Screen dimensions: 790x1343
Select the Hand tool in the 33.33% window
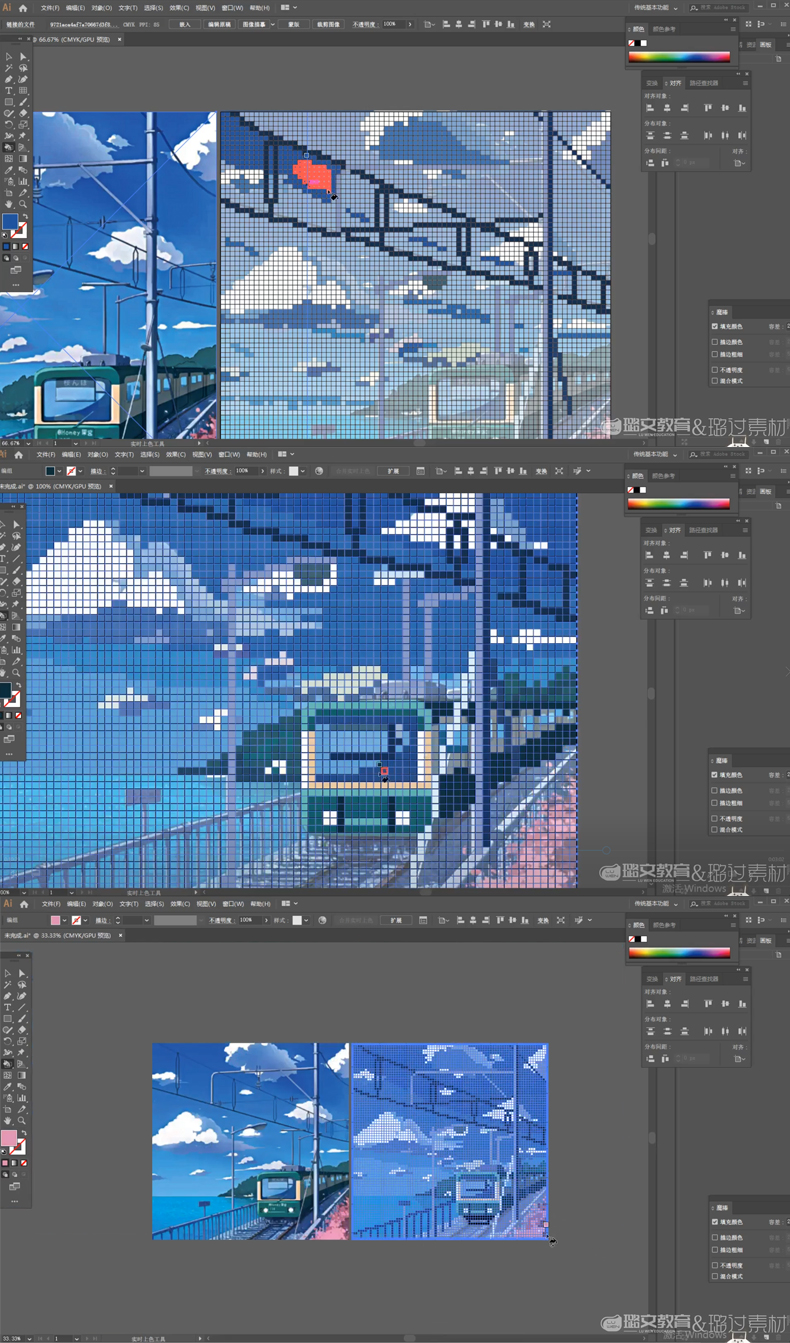point(8,1120)
